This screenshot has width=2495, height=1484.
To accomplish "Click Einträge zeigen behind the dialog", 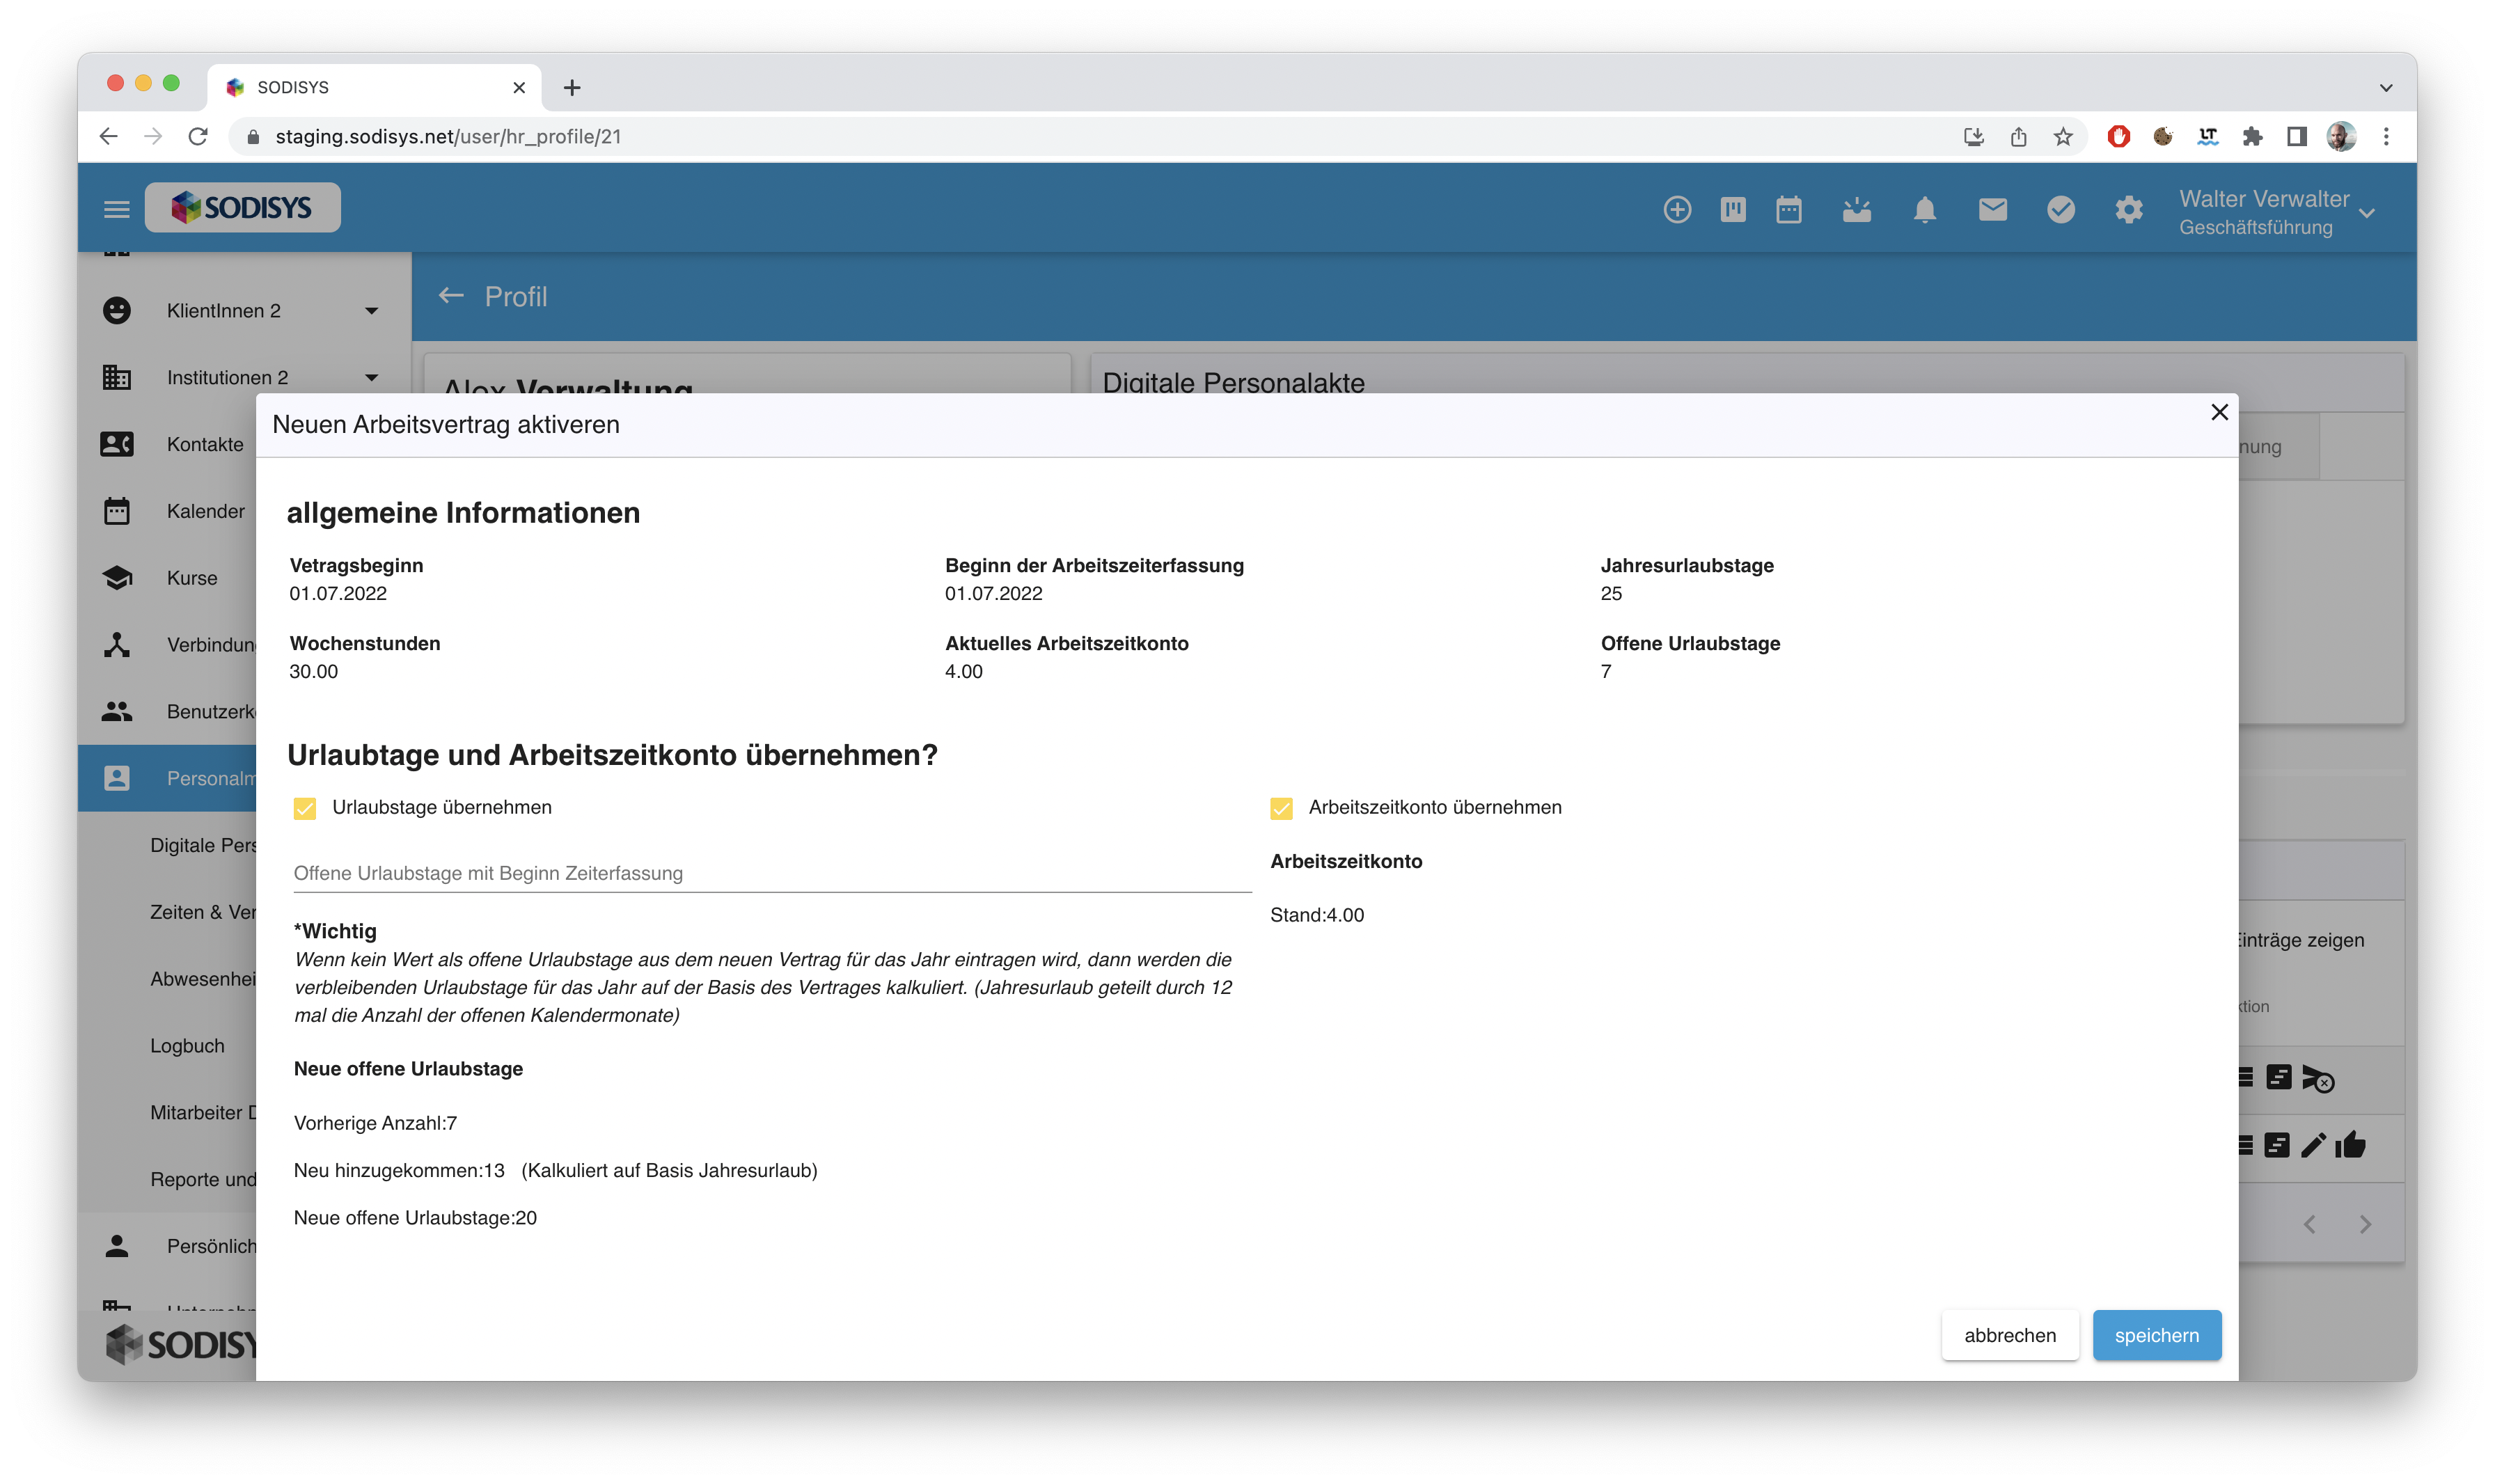I will click(x=2301, y=940).
